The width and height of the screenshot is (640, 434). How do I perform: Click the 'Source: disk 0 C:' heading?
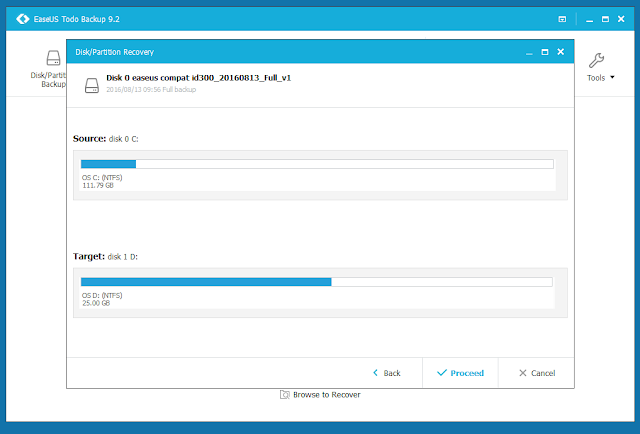pos(106,139)
